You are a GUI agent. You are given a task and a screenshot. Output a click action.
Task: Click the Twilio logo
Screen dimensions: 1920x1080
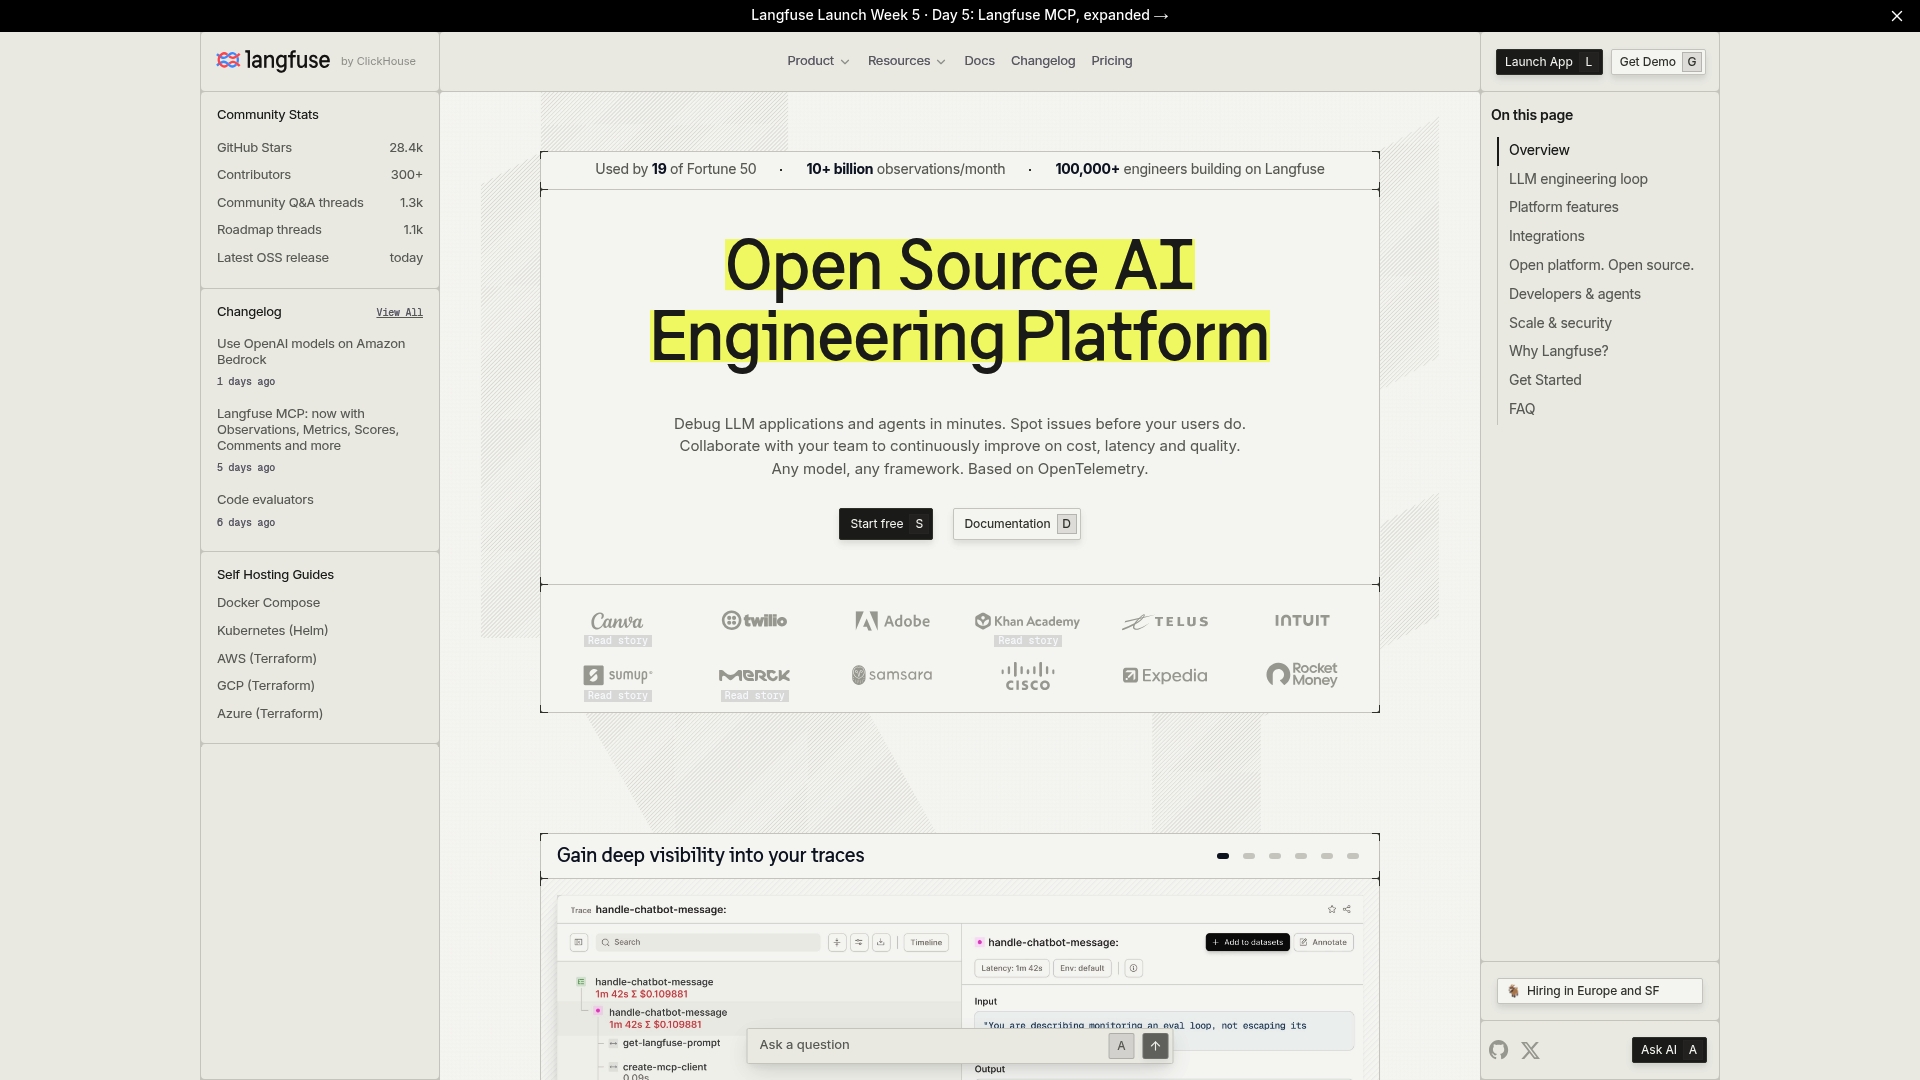click(x=754, y=621)
